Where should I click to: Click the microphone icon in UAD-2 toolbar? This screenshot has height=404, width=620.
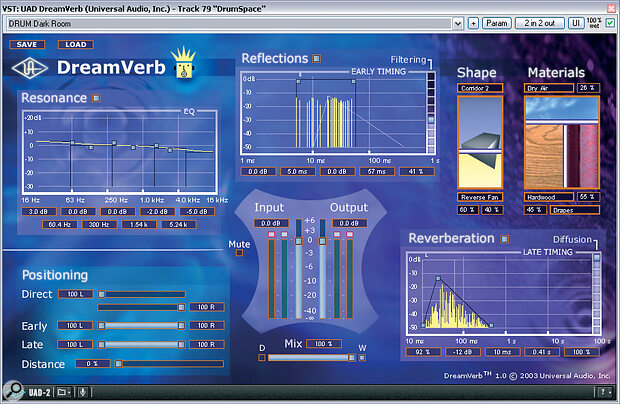83,392
